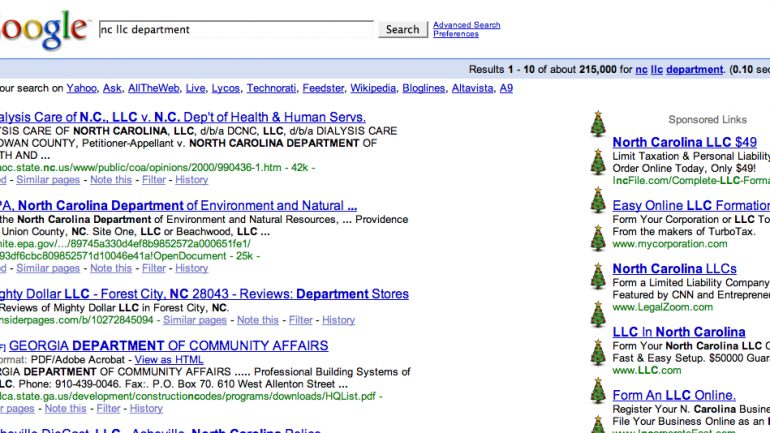Try the search on Yahoo
The width and height of the screenshot is (770, 433).
coord(82,88)
